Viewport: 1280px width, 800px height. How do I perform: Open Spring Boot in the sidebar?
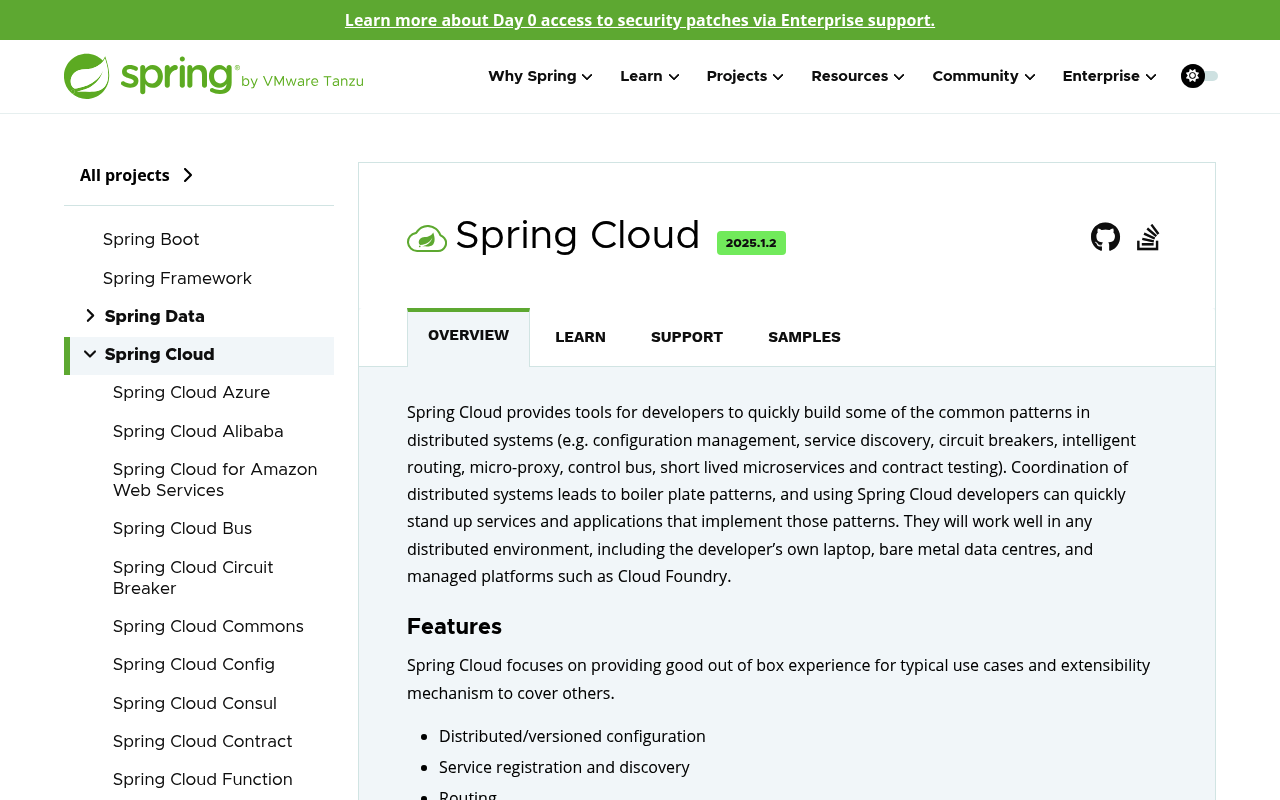pyautogui.click(x=151, y=239)
